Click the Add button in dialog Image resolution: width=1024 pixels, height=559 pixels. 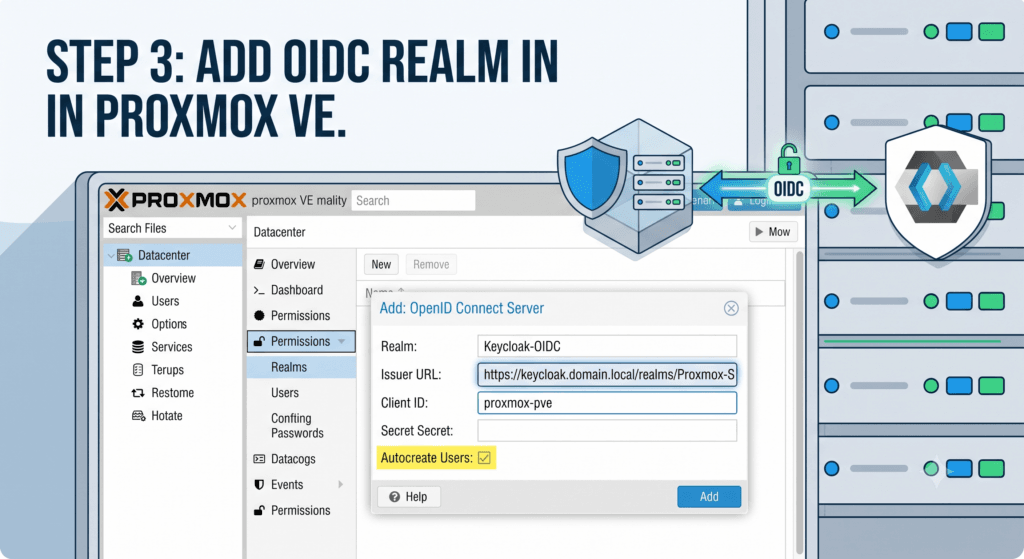tap(709, 497)
